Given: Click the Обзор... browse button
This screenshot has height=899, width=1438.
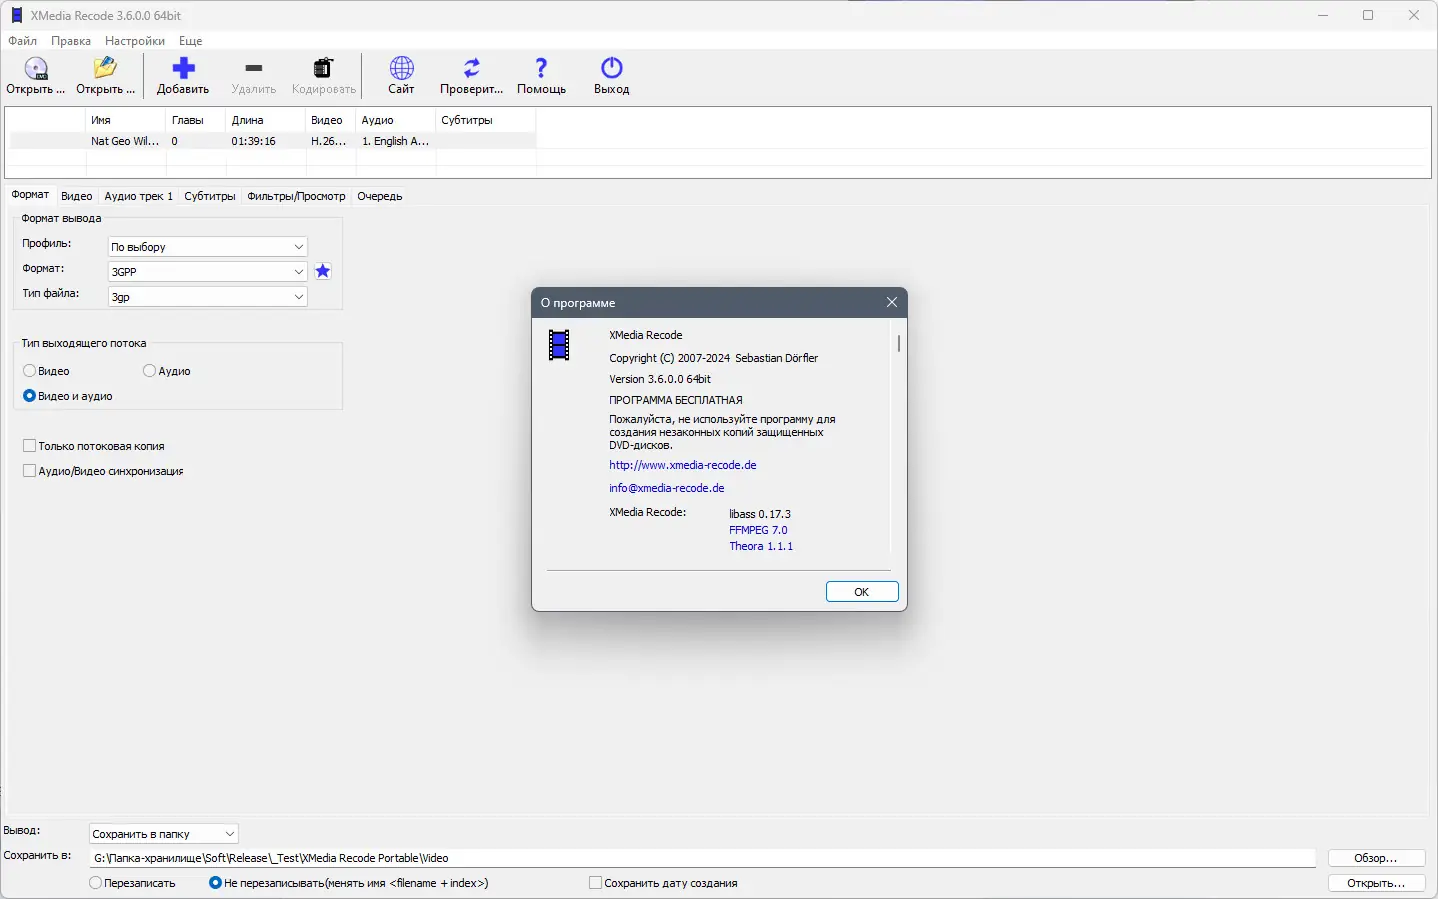Looking at the screenshot, I should 1376,858.
